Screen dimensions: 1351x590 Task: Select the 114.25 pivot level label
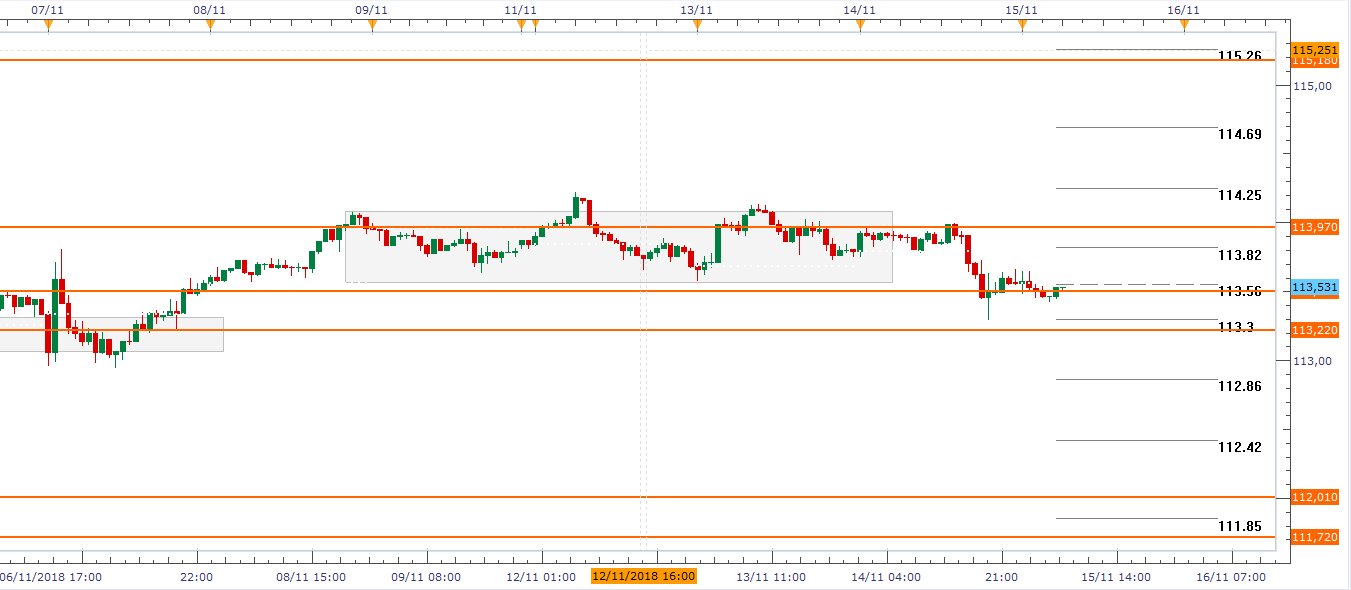(1239, 195)
